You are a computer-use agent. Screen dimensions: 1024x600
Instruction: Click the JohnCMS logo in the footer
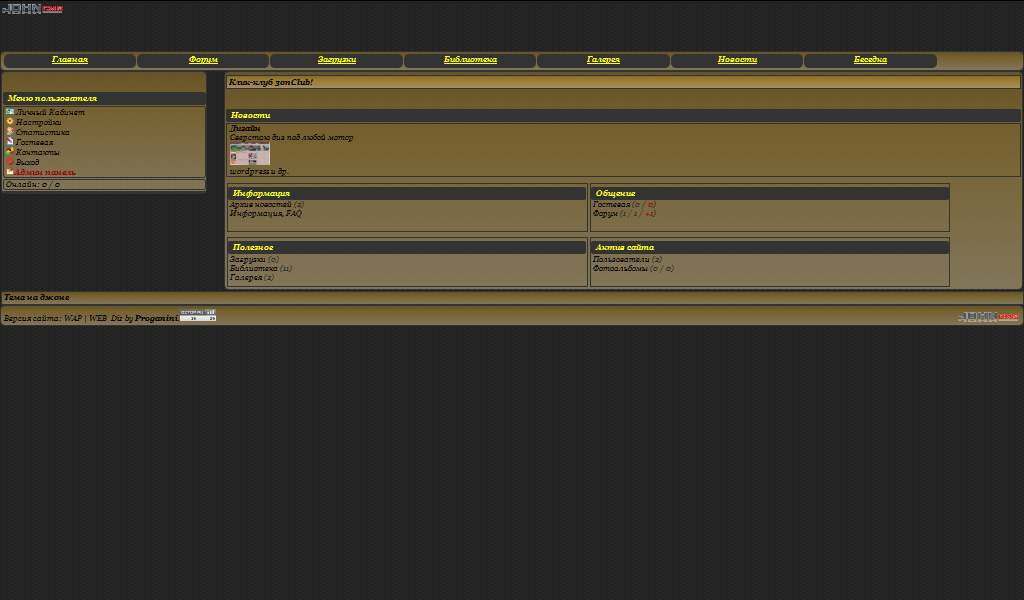click(x=988, y=317)
